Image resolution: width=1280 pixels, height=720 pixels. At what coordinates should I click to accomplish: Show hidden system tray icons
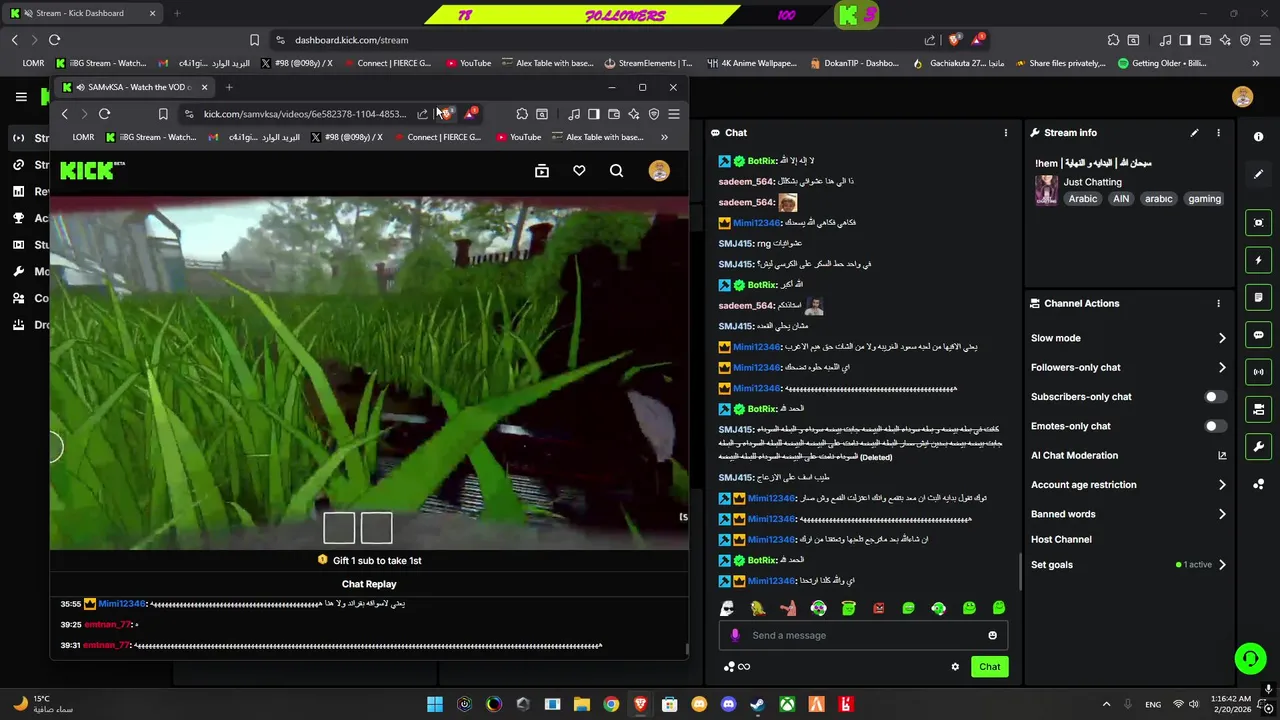[1106, 704]
